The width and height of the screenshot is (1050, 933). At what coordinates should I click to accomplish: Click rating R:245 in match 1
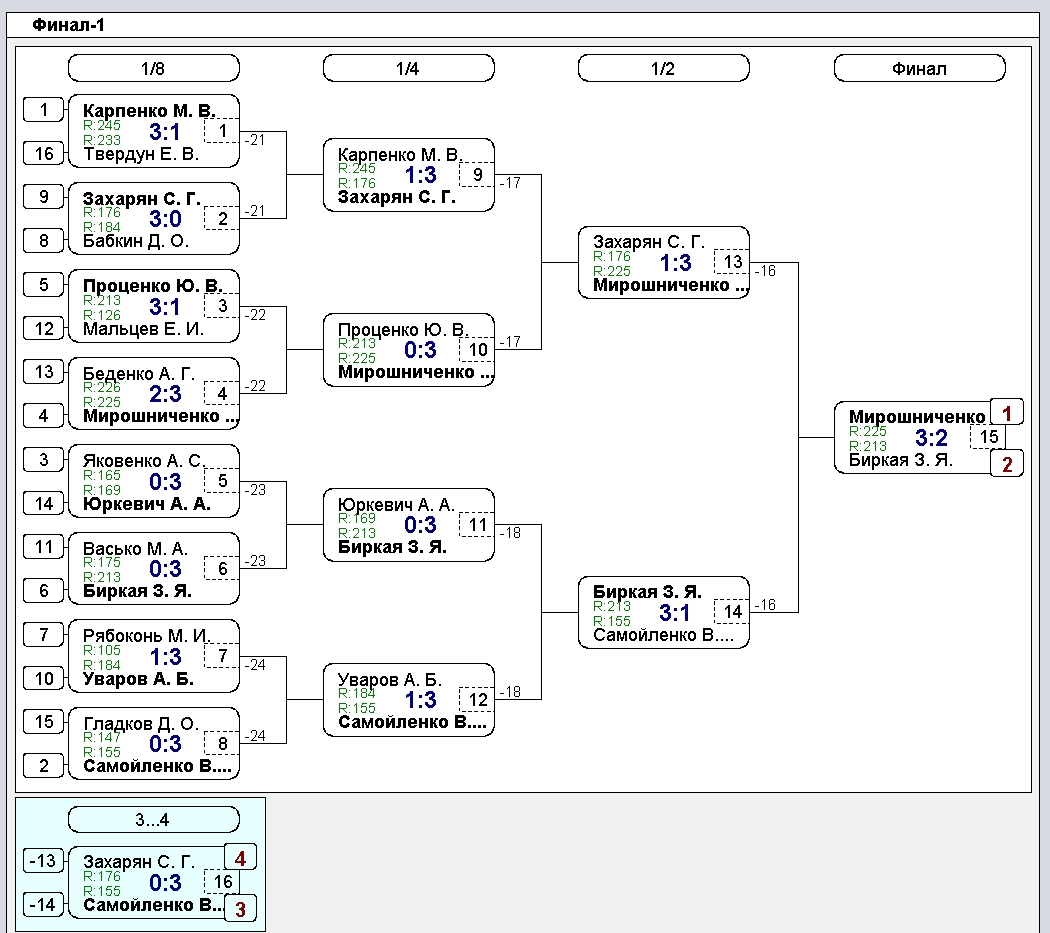pyautogui.click(x=102, y=125)
